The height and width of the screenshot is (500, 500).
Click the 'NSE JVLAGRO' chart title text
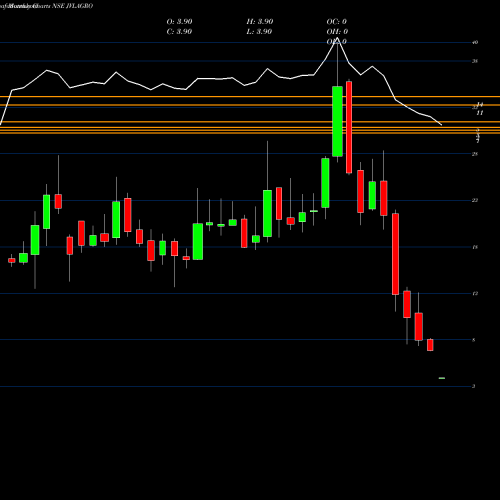(x=73, y=6)
